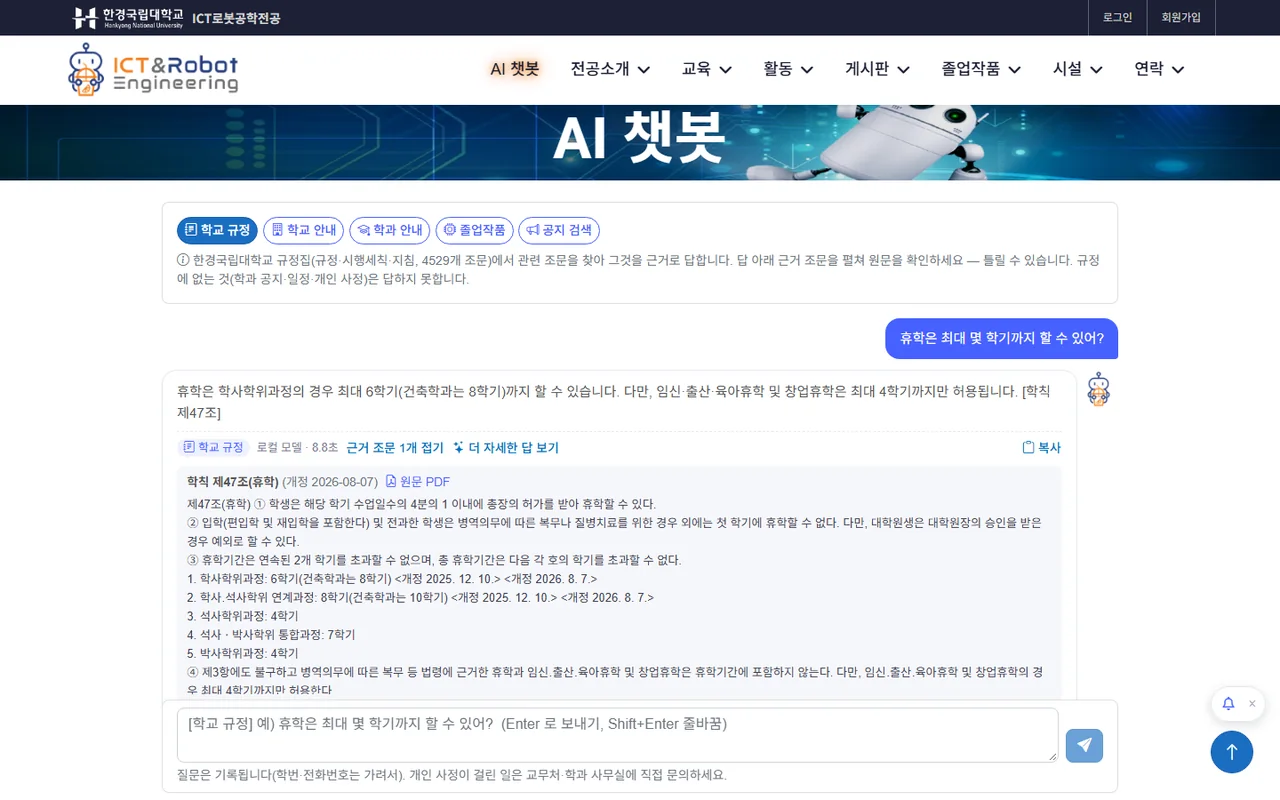Click the send message paper-plane button
This screenshot has width=1280, height=800.
pyautogui.click(x=1084, y=746)
